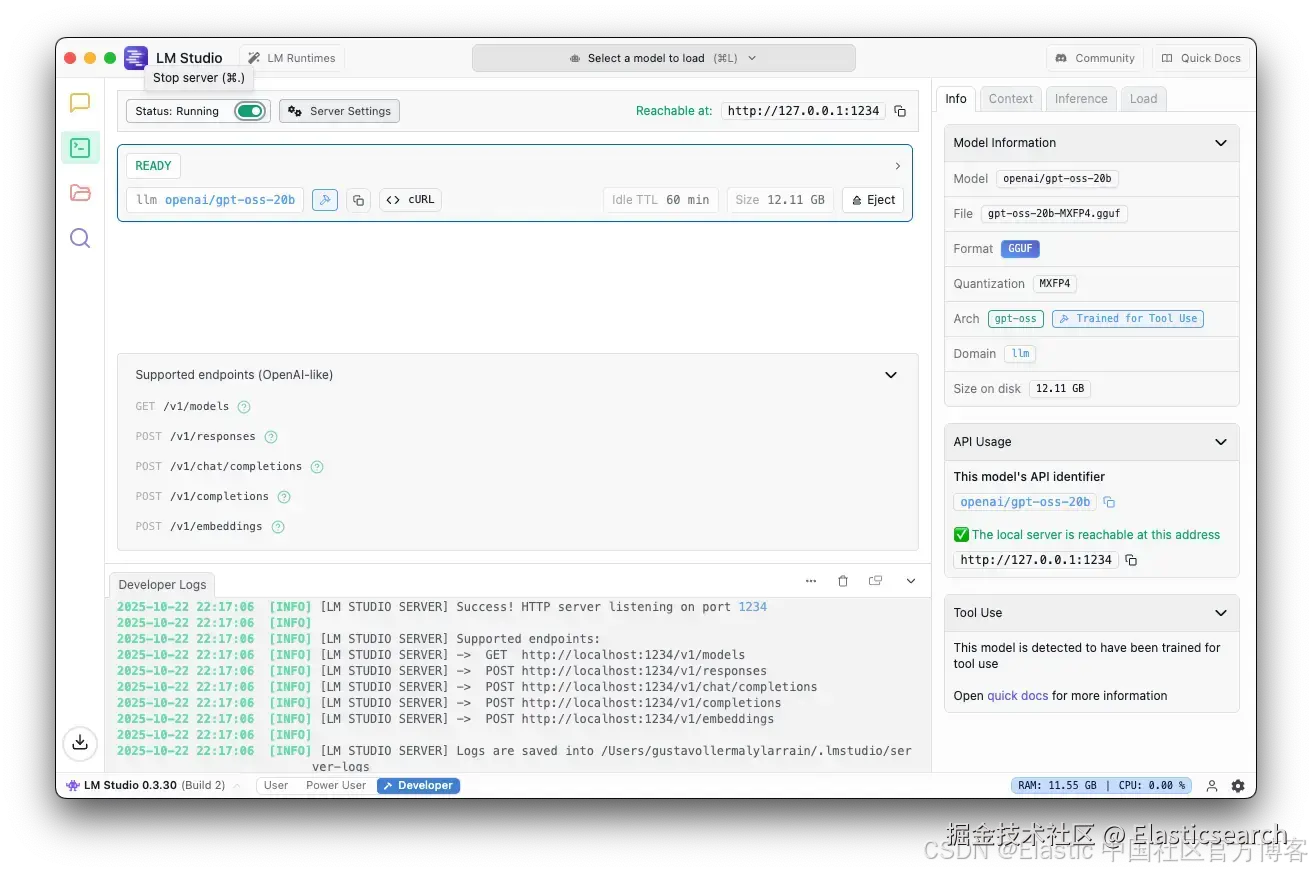Open Server Settings
This screenshot has height=872, width=1312.
pyautogui.click(x=339, y=111)
